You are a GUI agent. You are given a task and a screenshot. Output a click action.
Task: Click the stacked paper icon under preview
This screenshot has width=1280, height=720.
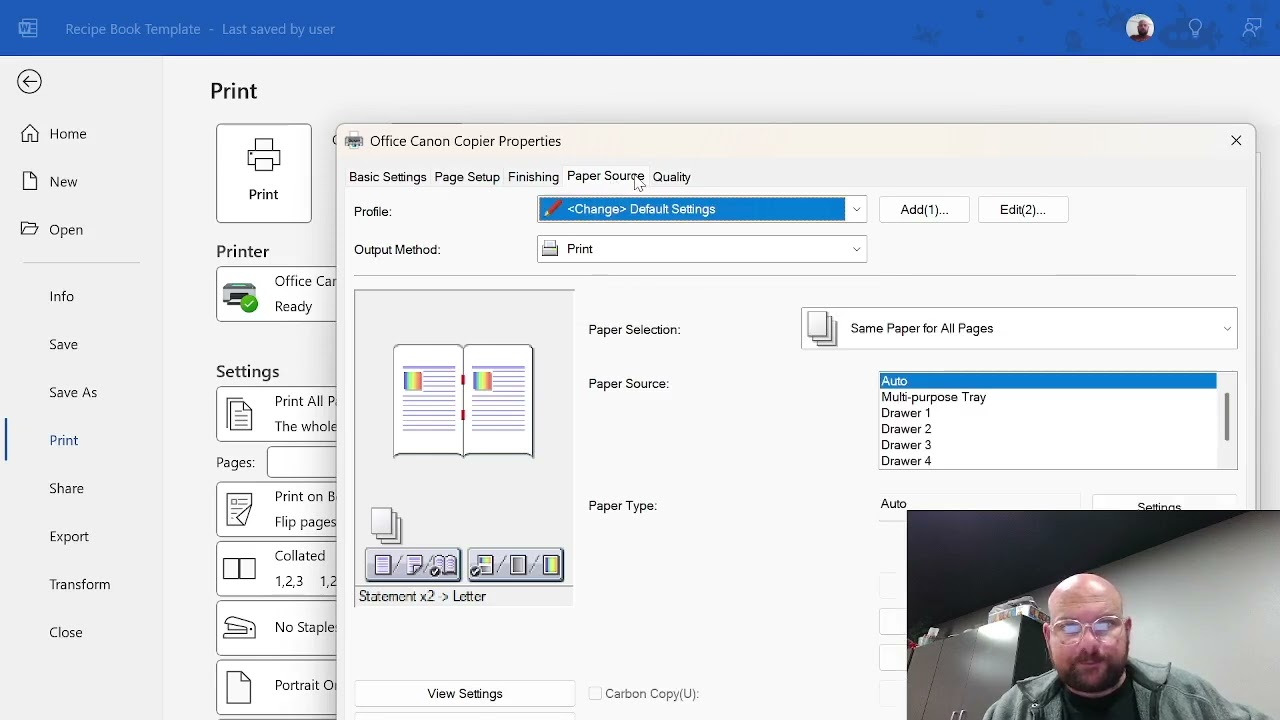pyautogui.click(x=386, y=525)
